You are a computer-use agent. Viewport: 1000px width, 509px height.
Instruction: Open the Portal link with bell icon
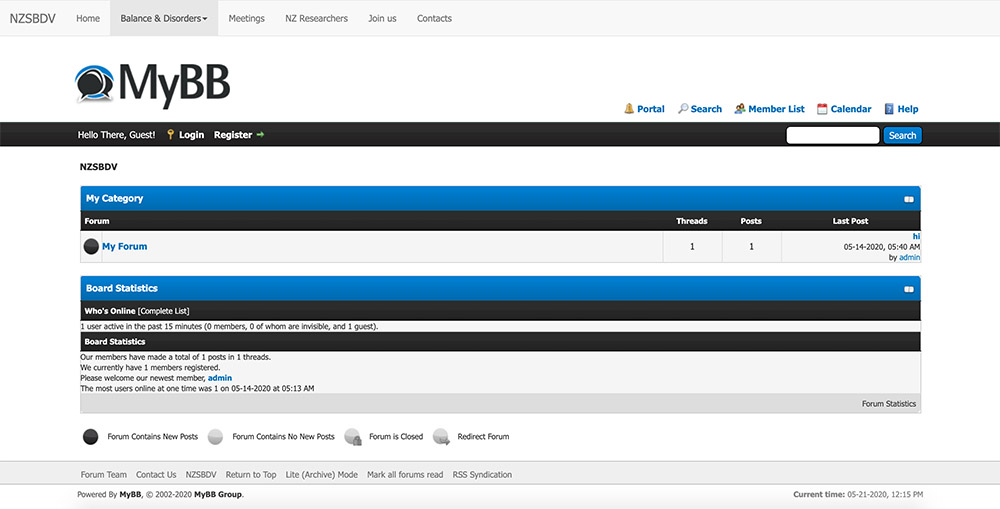(x=644, y=109)
